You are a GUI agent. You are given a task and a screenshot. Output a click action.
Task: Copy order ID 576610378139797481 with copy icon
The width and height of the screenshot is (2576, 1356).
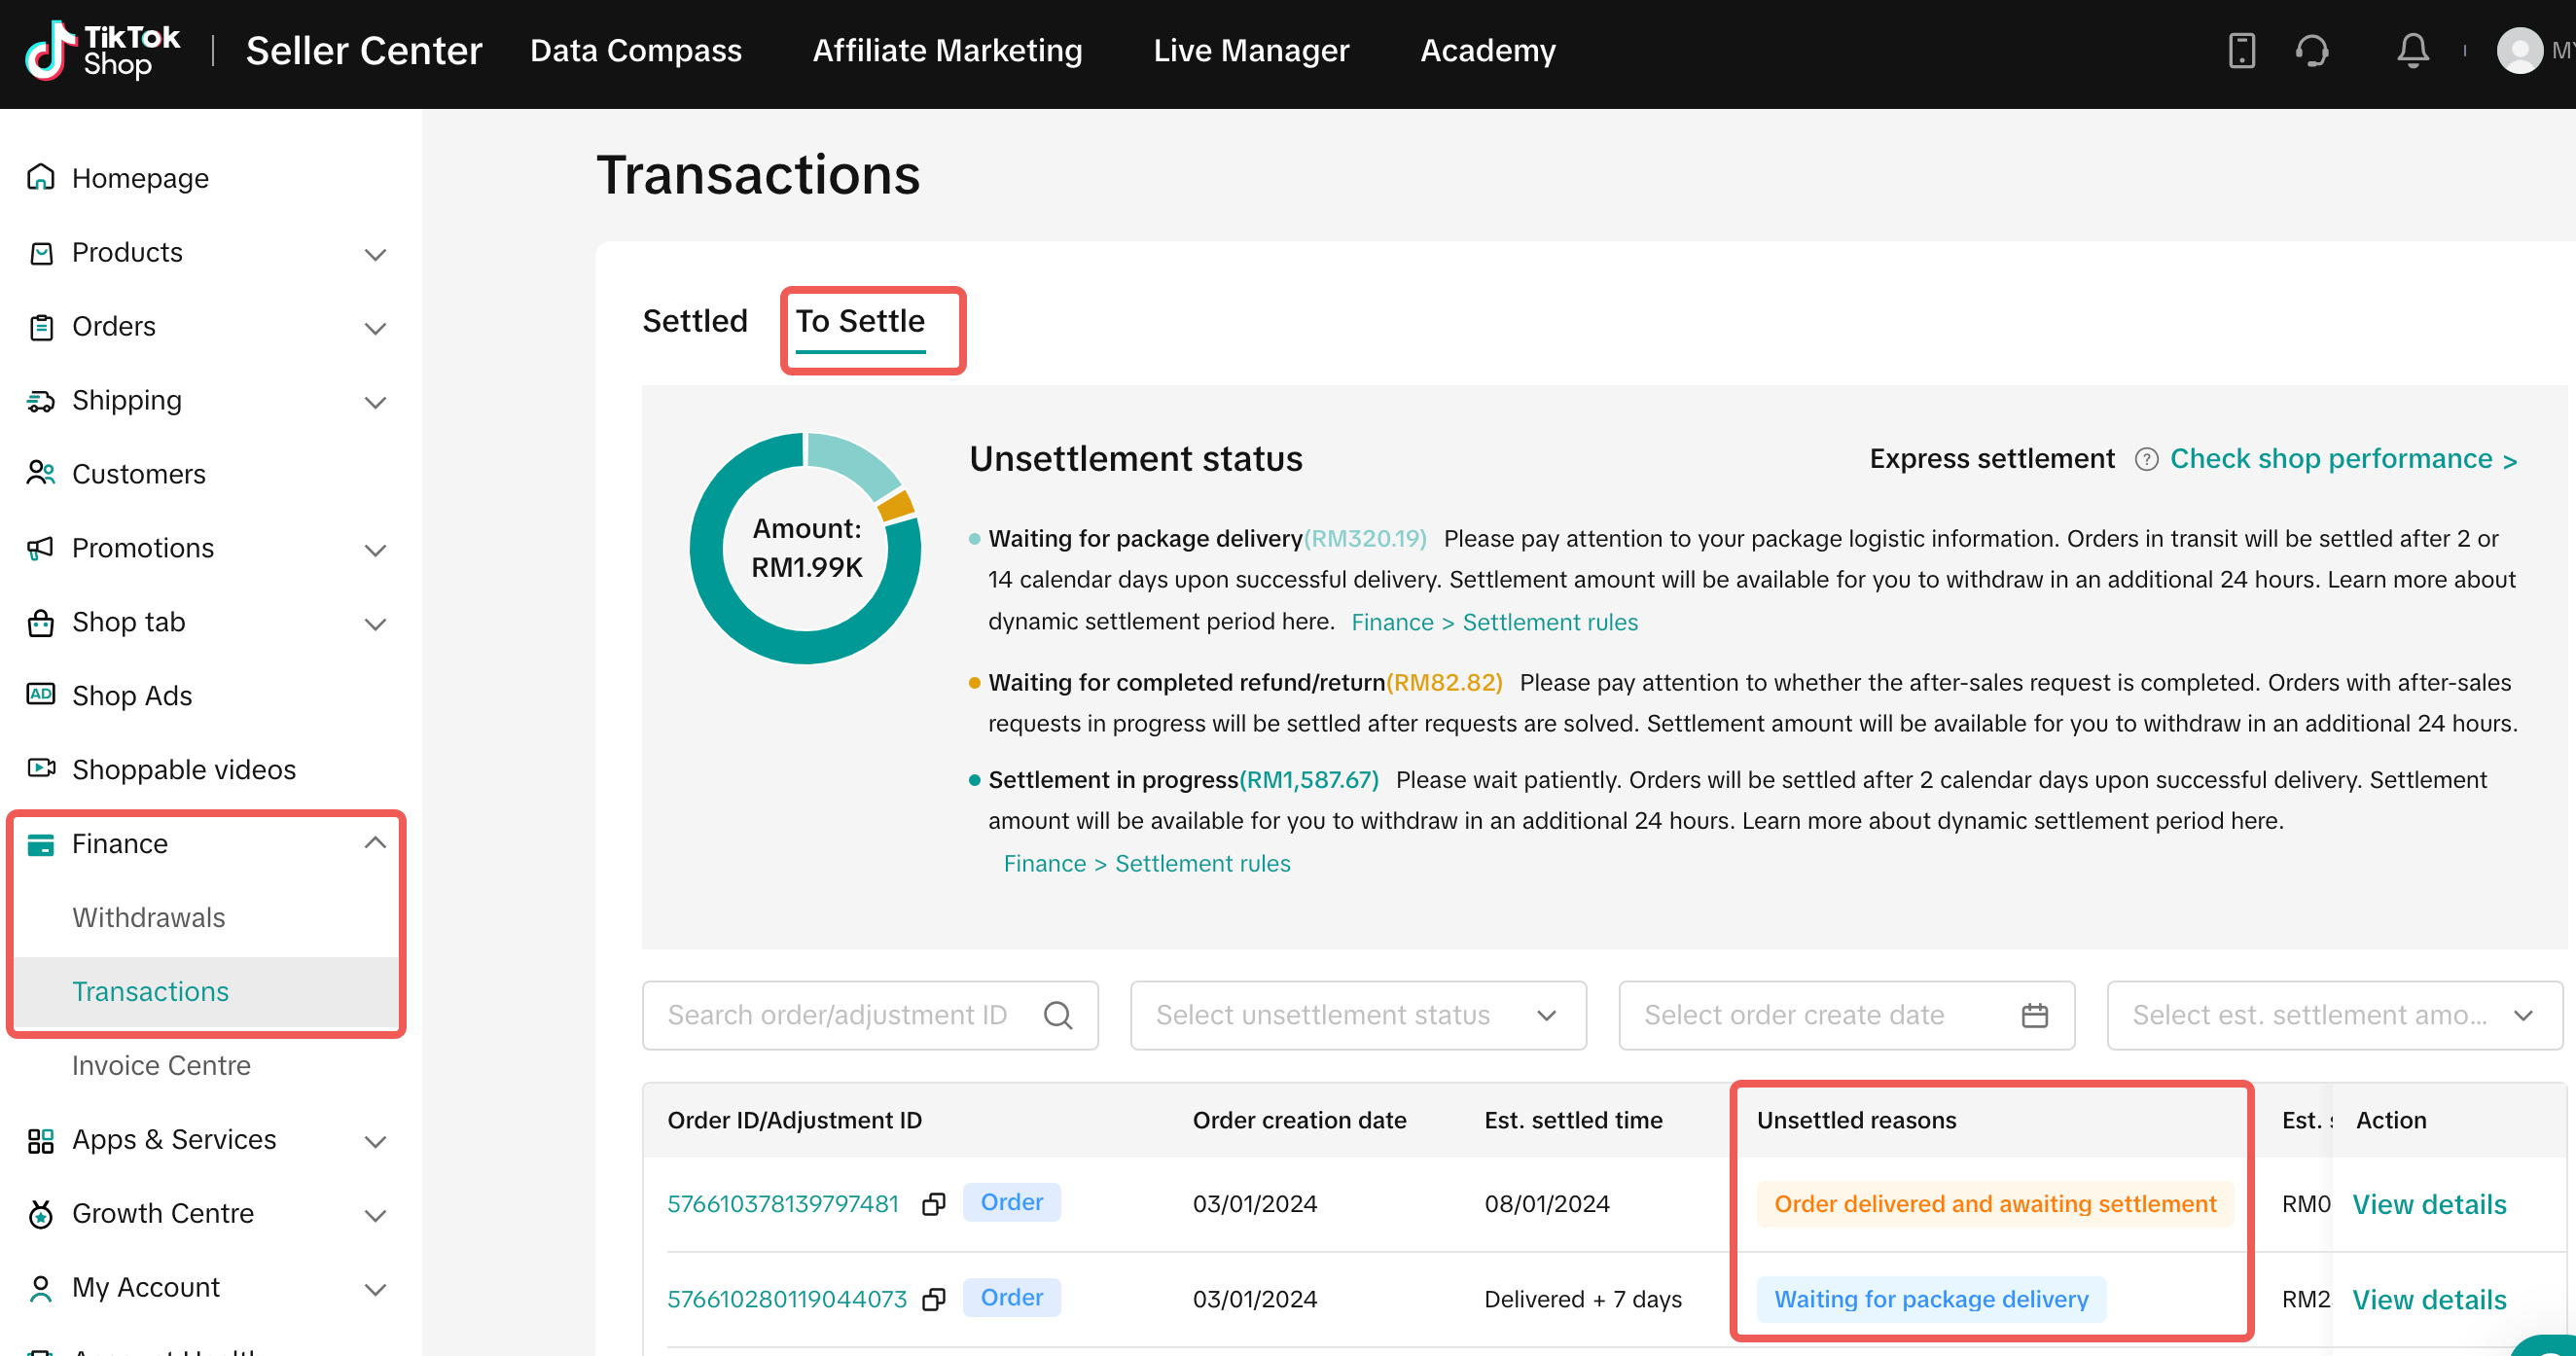[933, 1204]
